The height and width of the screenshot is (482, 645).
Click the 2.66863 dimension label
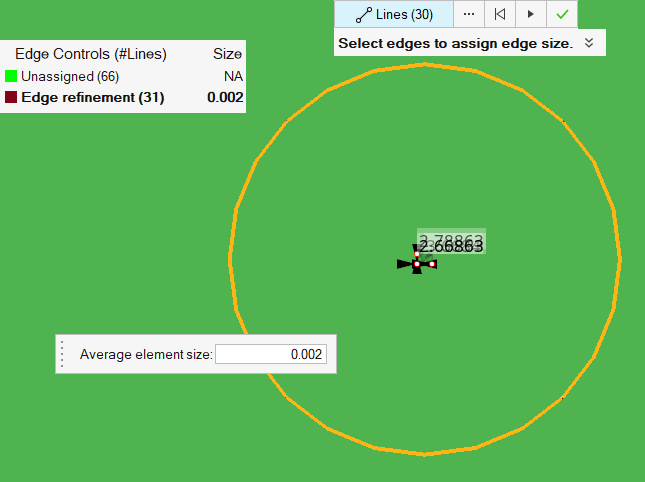[x=451, y=246]
